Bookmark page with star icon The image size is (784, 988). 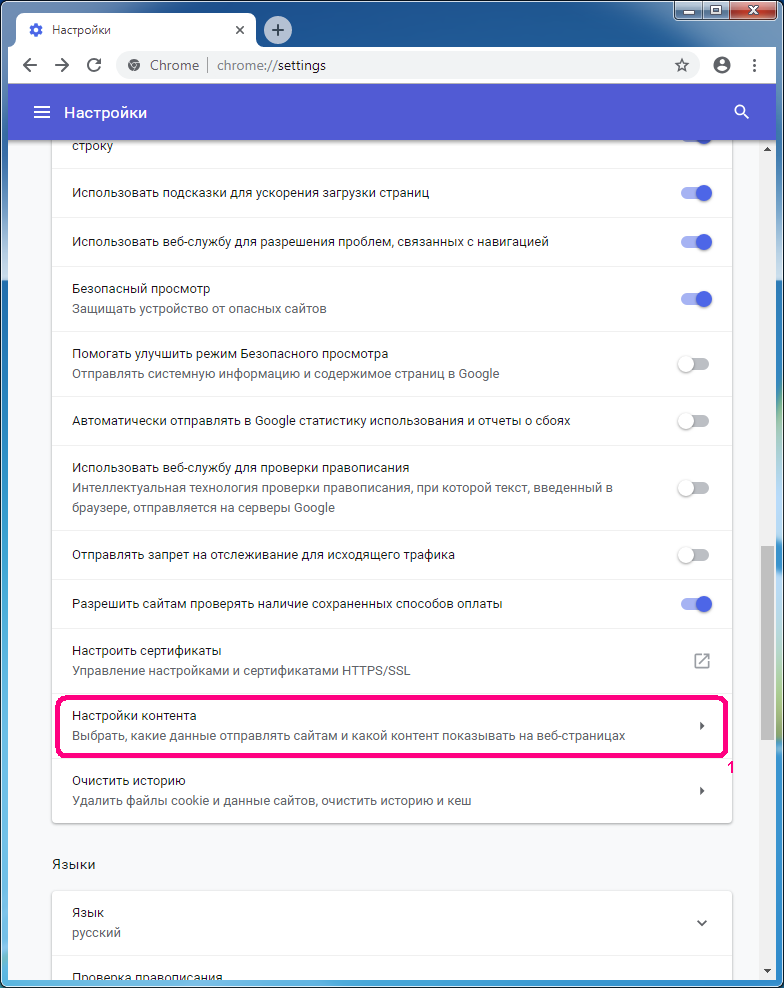(682, 65)
